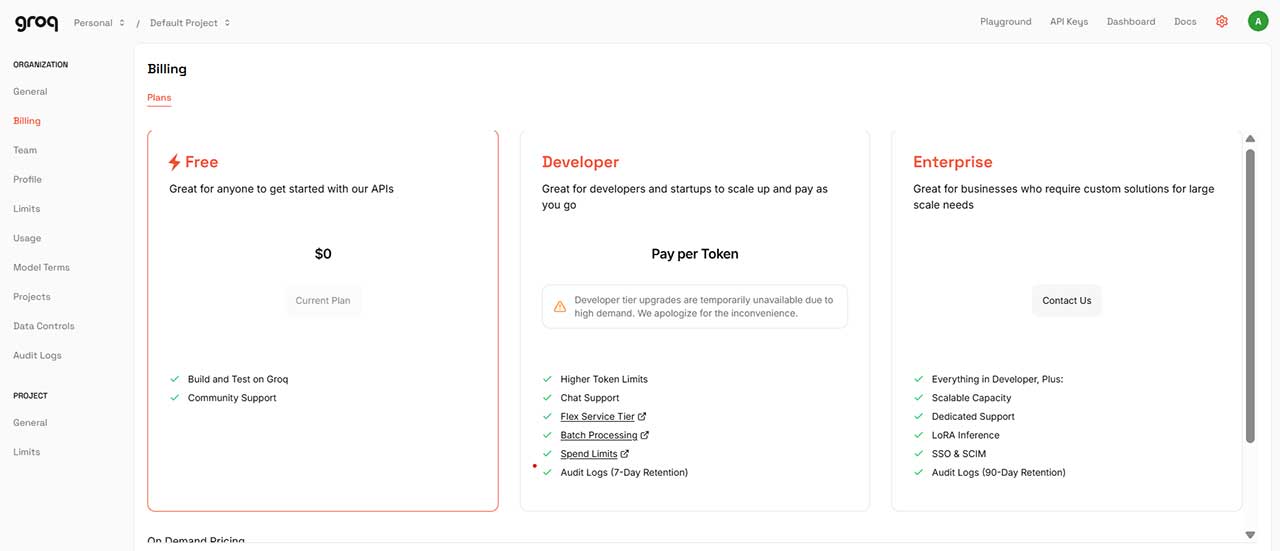Click 'SSO & SCIM' feature text
1280x551 pixels.
[x=958, y=454]
